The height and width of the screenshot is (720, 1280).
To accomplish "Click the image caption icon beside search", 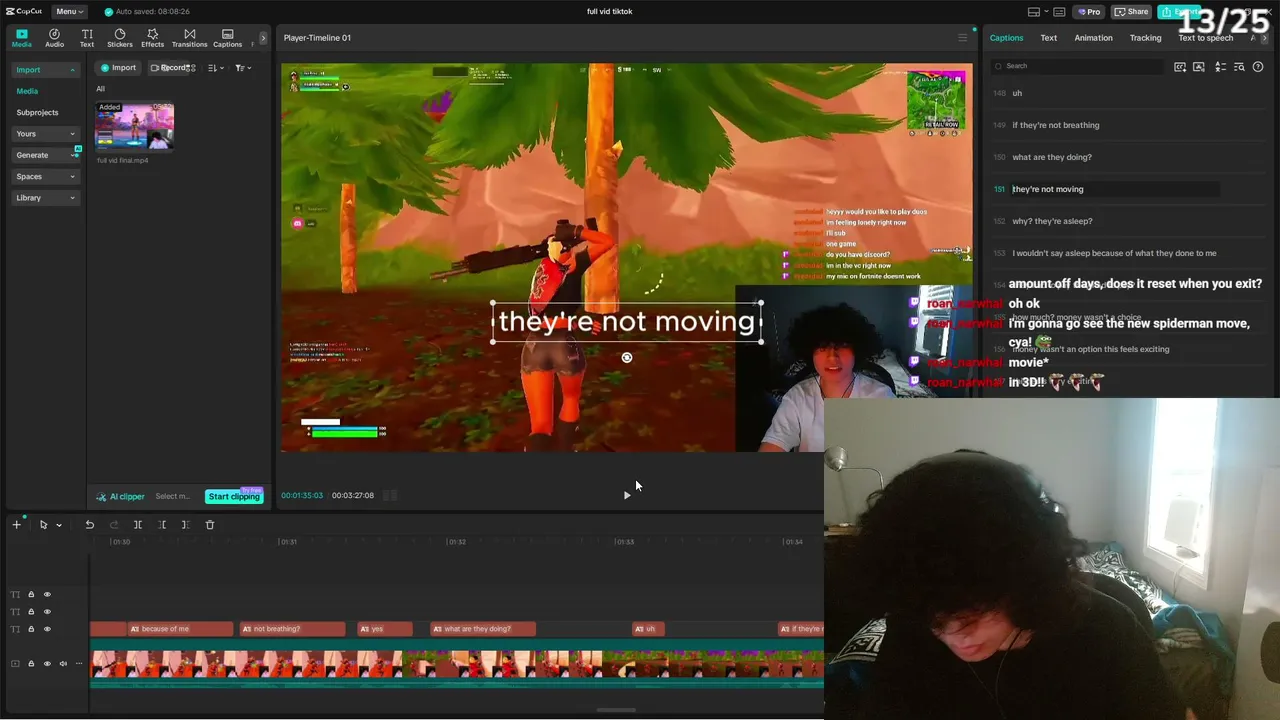I will (x=1199, y=67).
